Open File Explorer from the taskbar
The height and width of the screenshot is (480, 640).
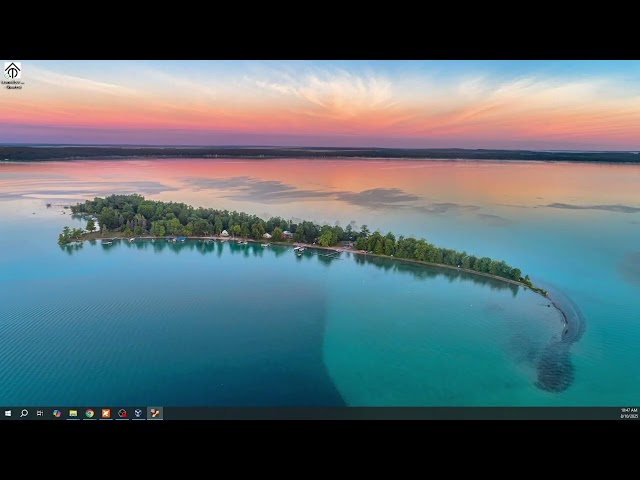(x=73, y=413)
